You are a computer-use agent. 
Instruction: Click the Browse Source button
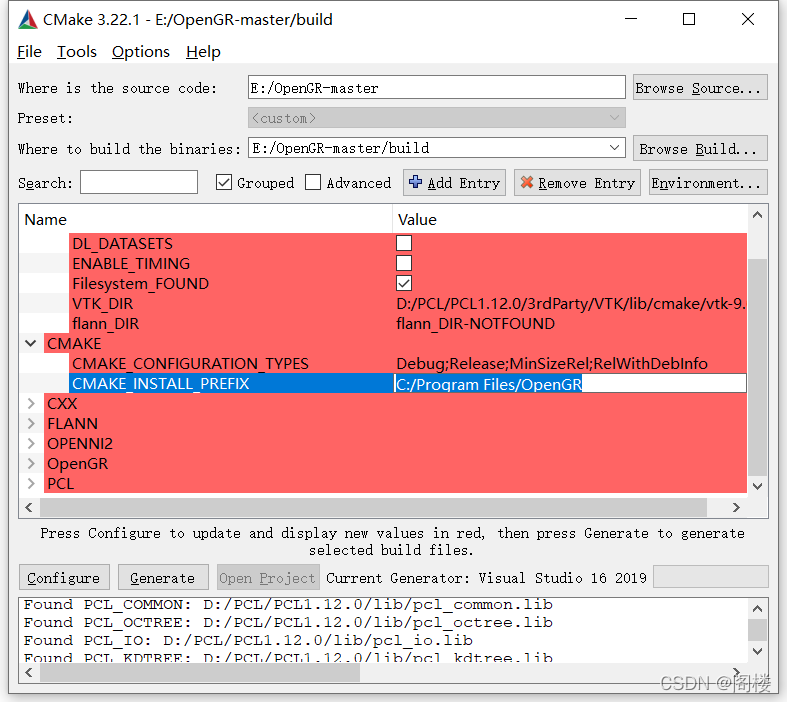700,88
